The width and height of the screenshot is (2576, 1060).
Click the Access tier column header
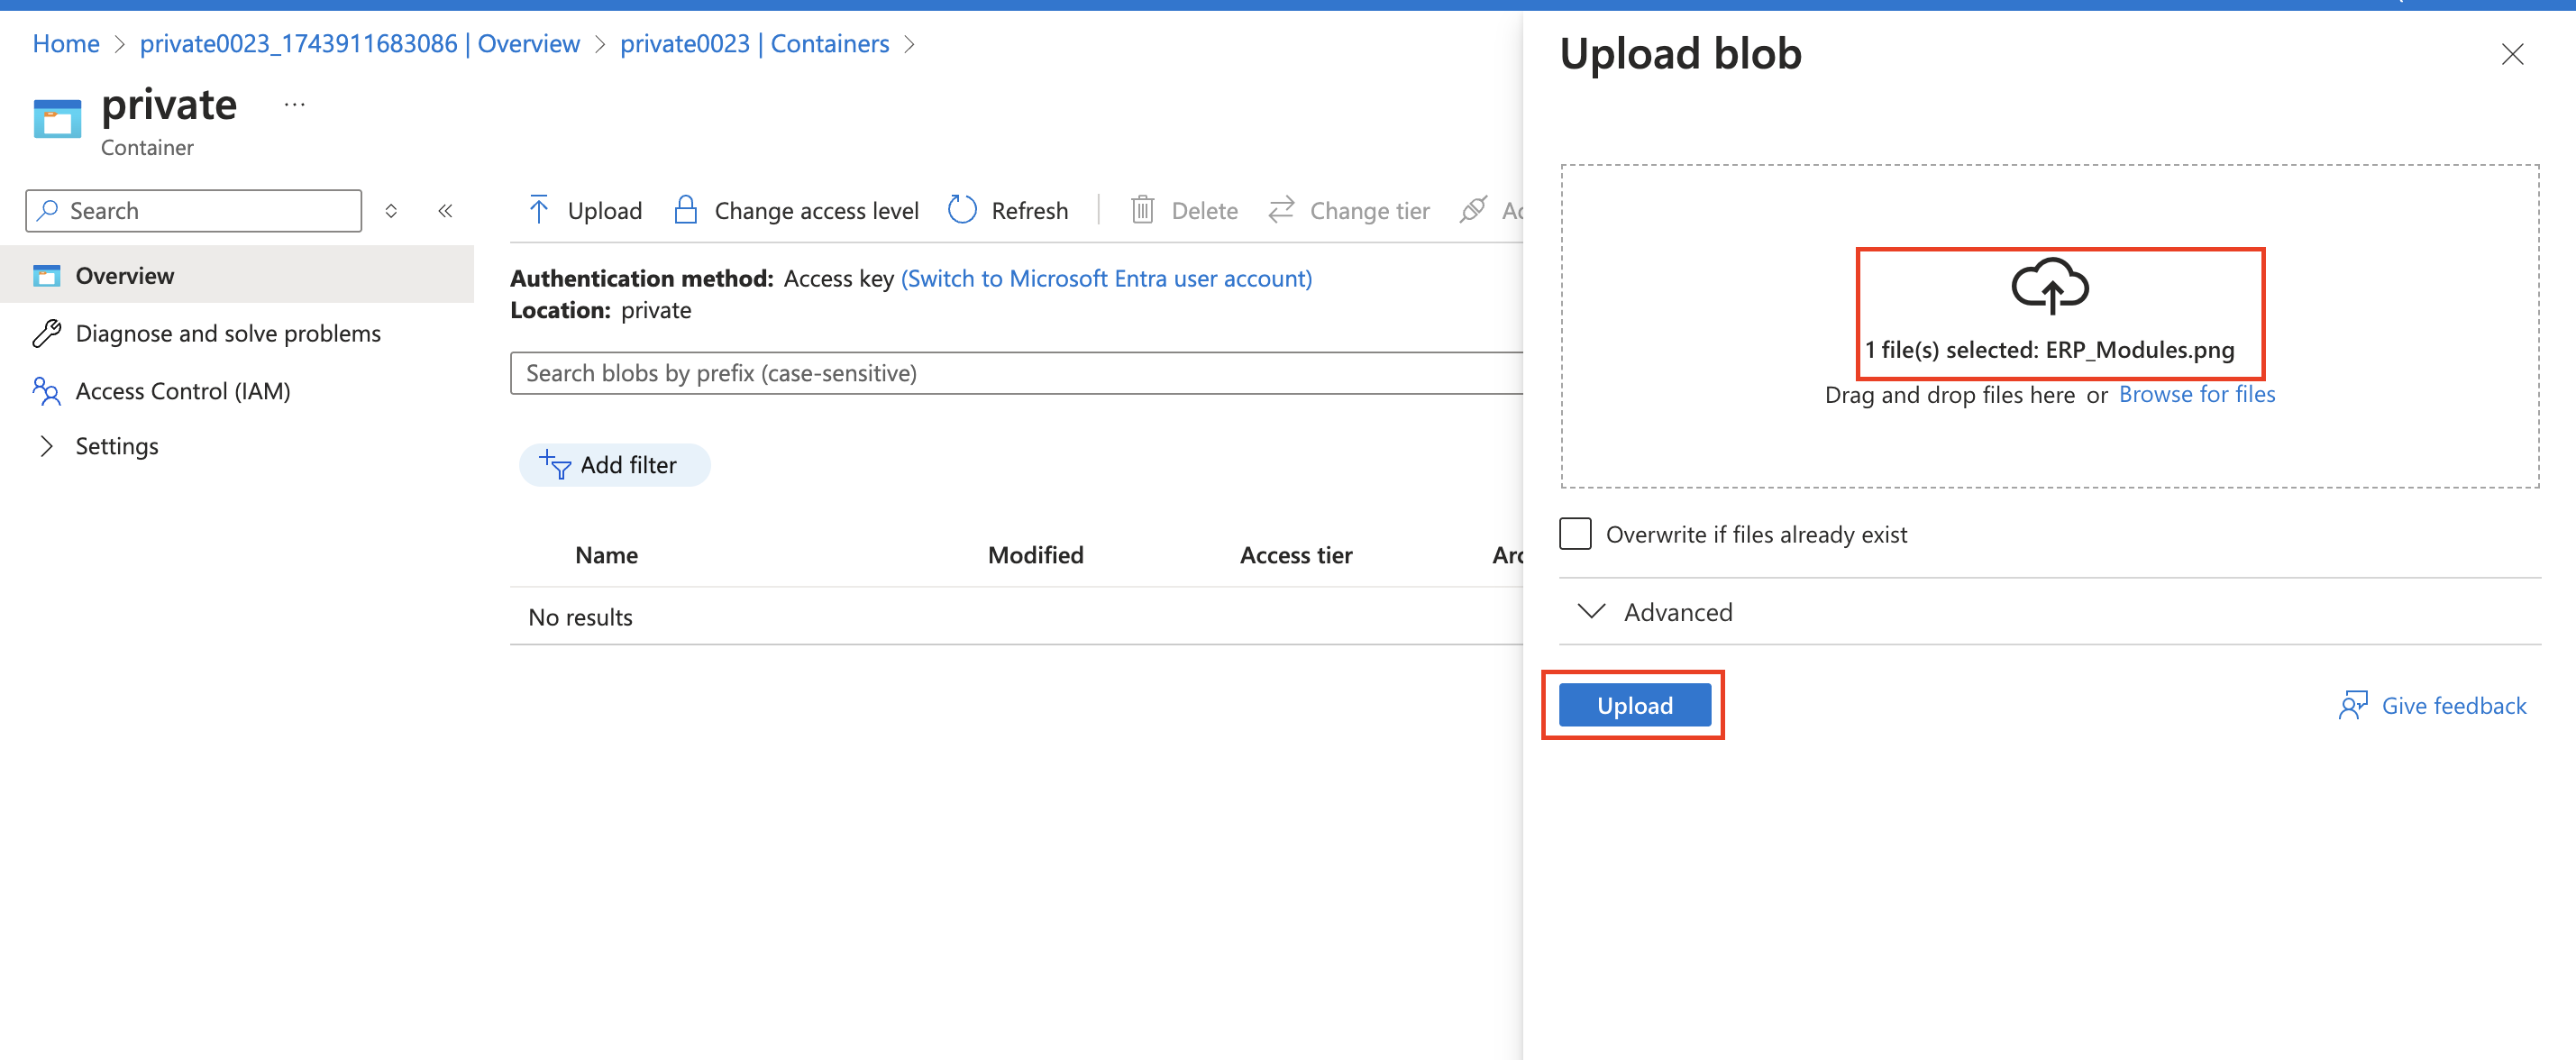point(1295,555)
